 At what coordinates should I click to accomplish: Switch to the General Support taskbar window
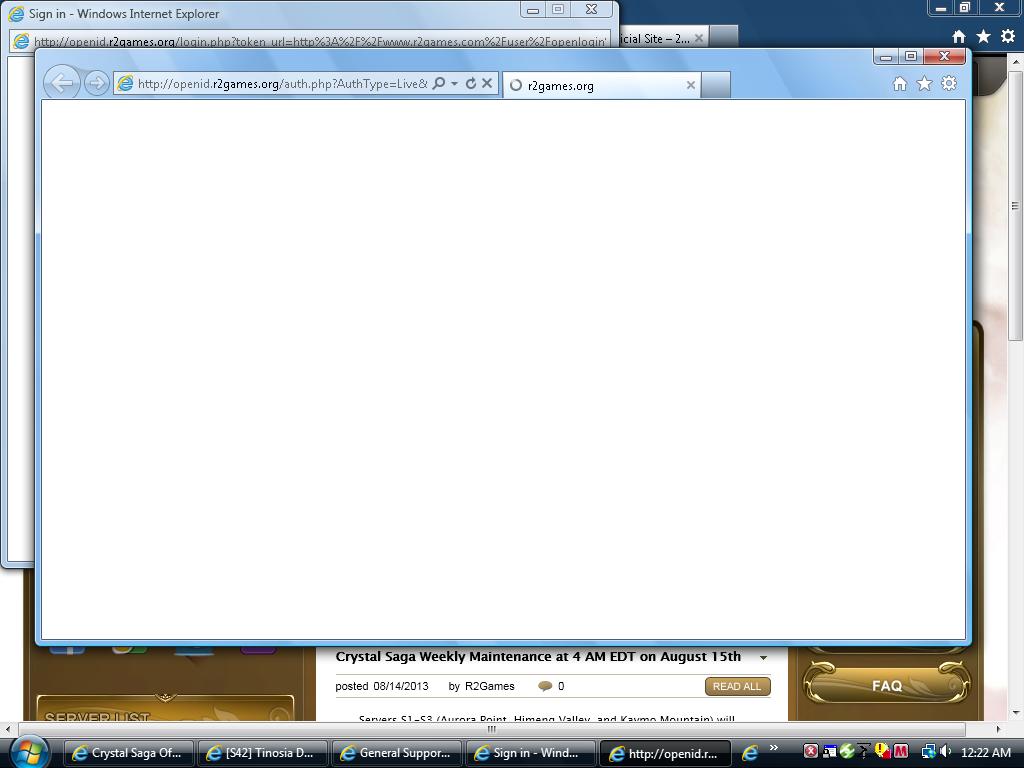tap(396, 753)
